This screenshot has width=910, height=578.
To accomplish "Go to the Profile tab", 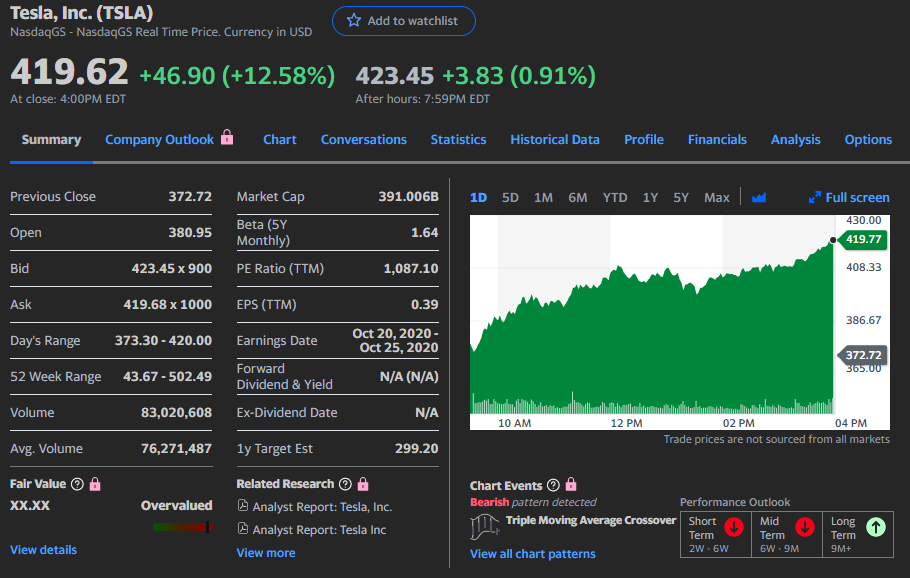I will [x=644, y=140].
